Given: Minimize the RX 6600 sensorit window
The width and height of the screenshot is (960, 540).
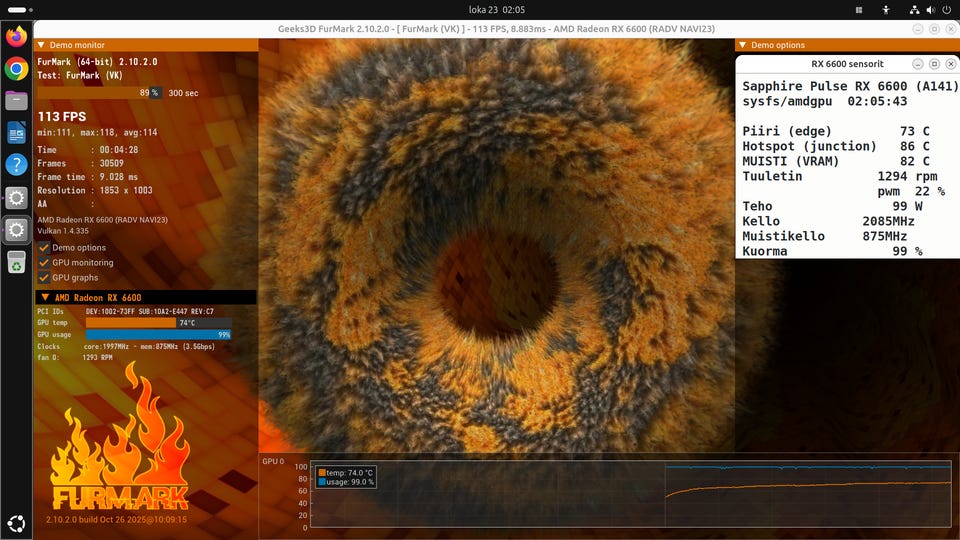Looking at the screenshot, I should (x=918, y=64).
